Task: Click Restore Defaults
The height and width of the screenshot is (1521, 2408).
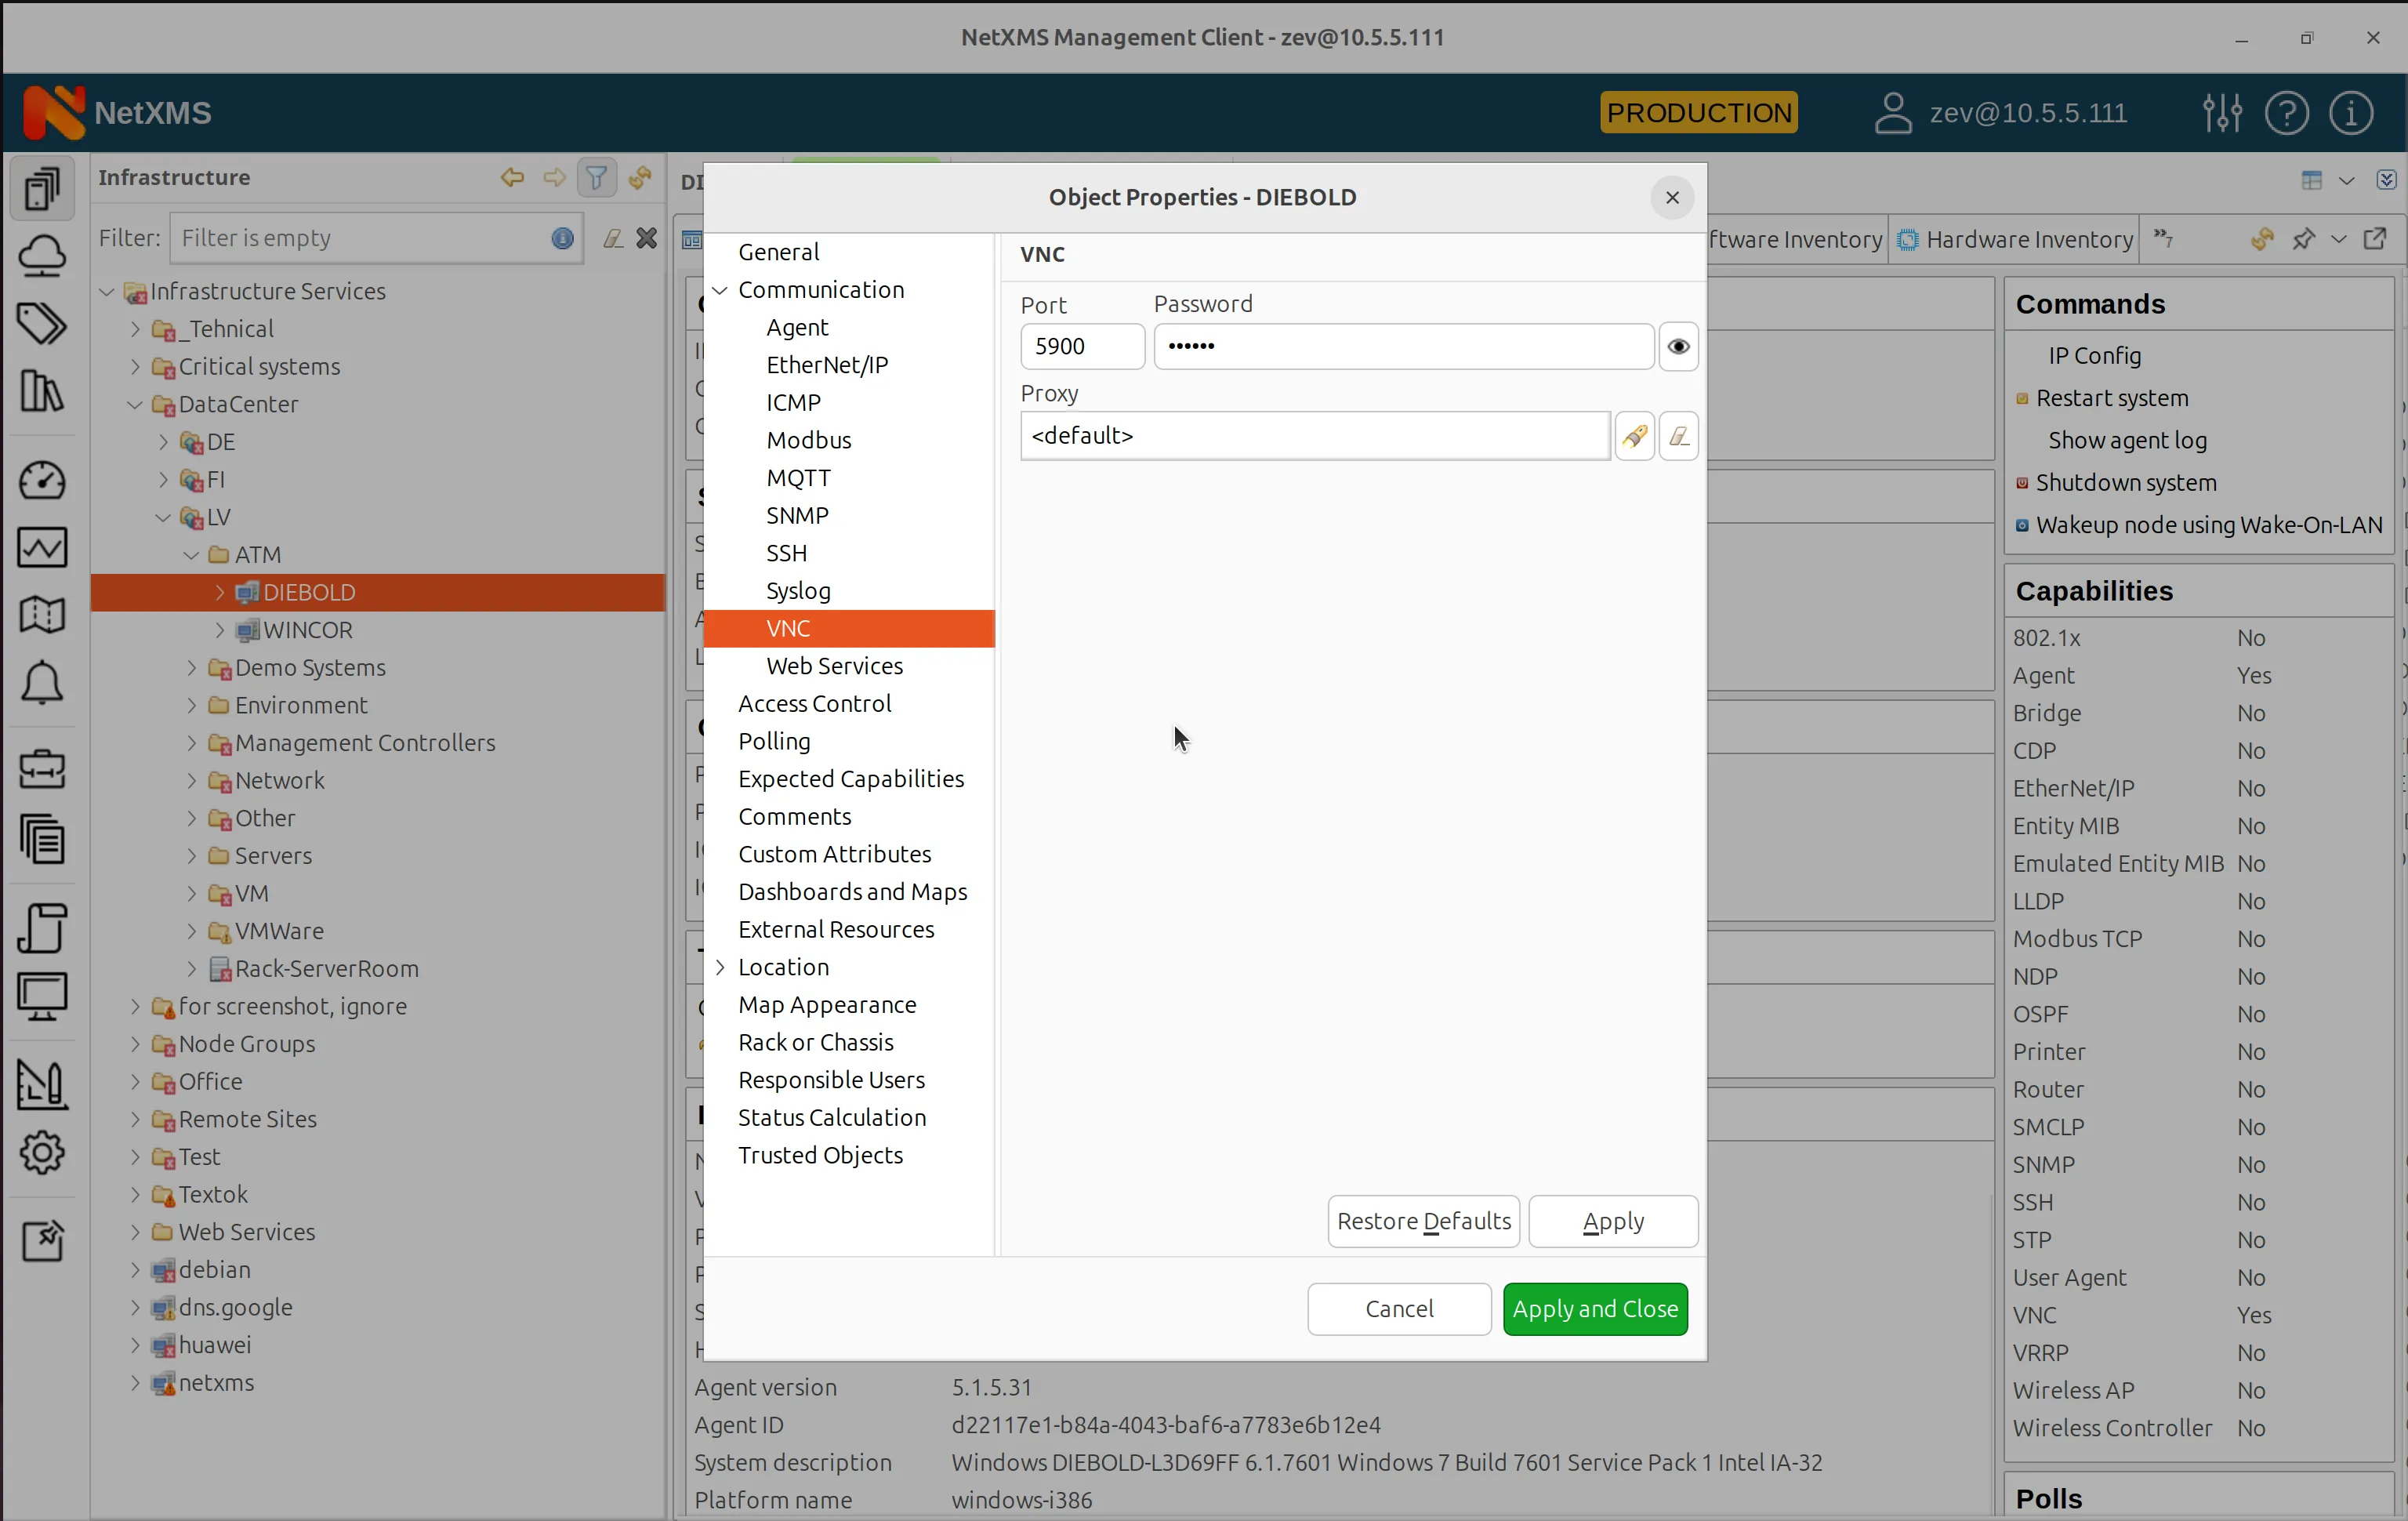Action: coord(1423,1221)
